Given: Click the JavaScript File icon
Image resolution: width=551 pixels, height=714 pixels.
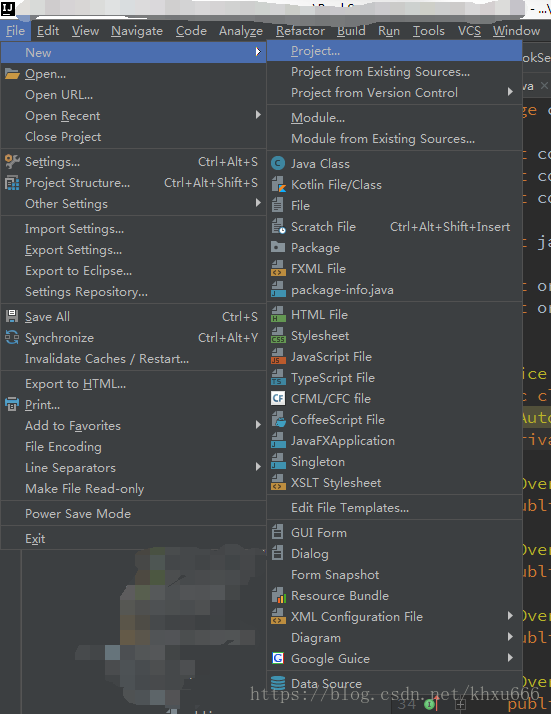Looking at the screenshot, I should pos(278,357).
